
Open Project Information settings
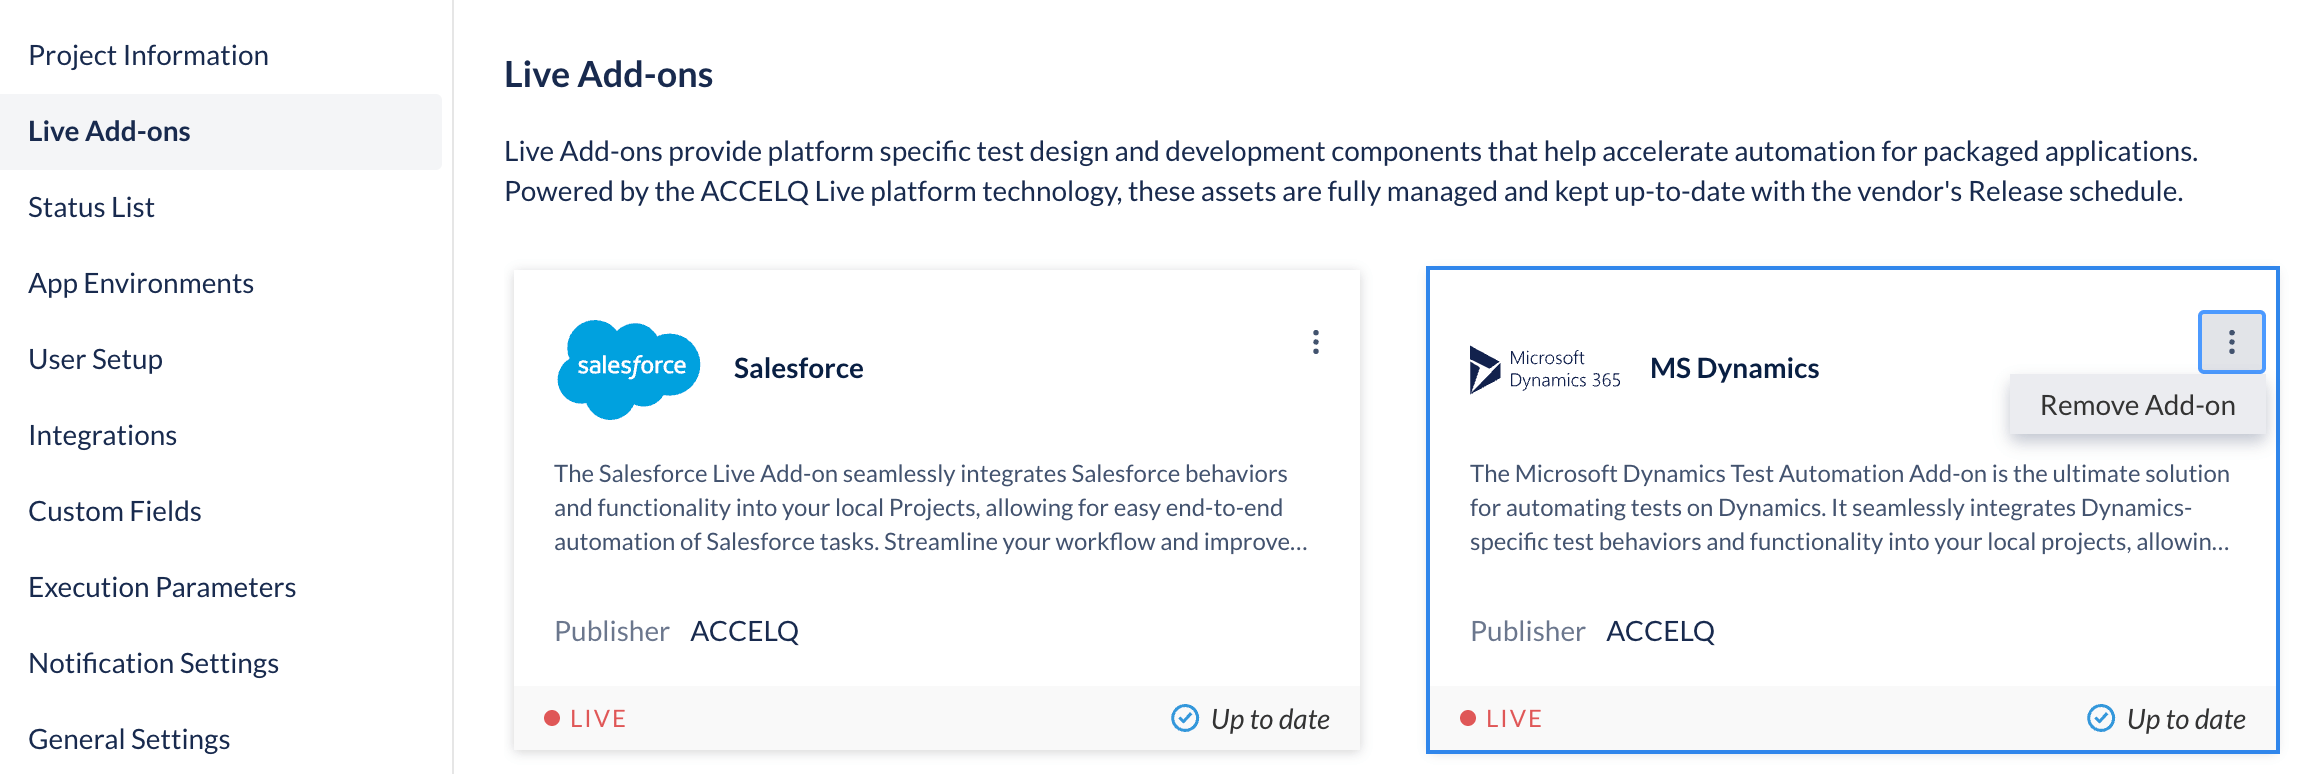[x=148, y=55]
